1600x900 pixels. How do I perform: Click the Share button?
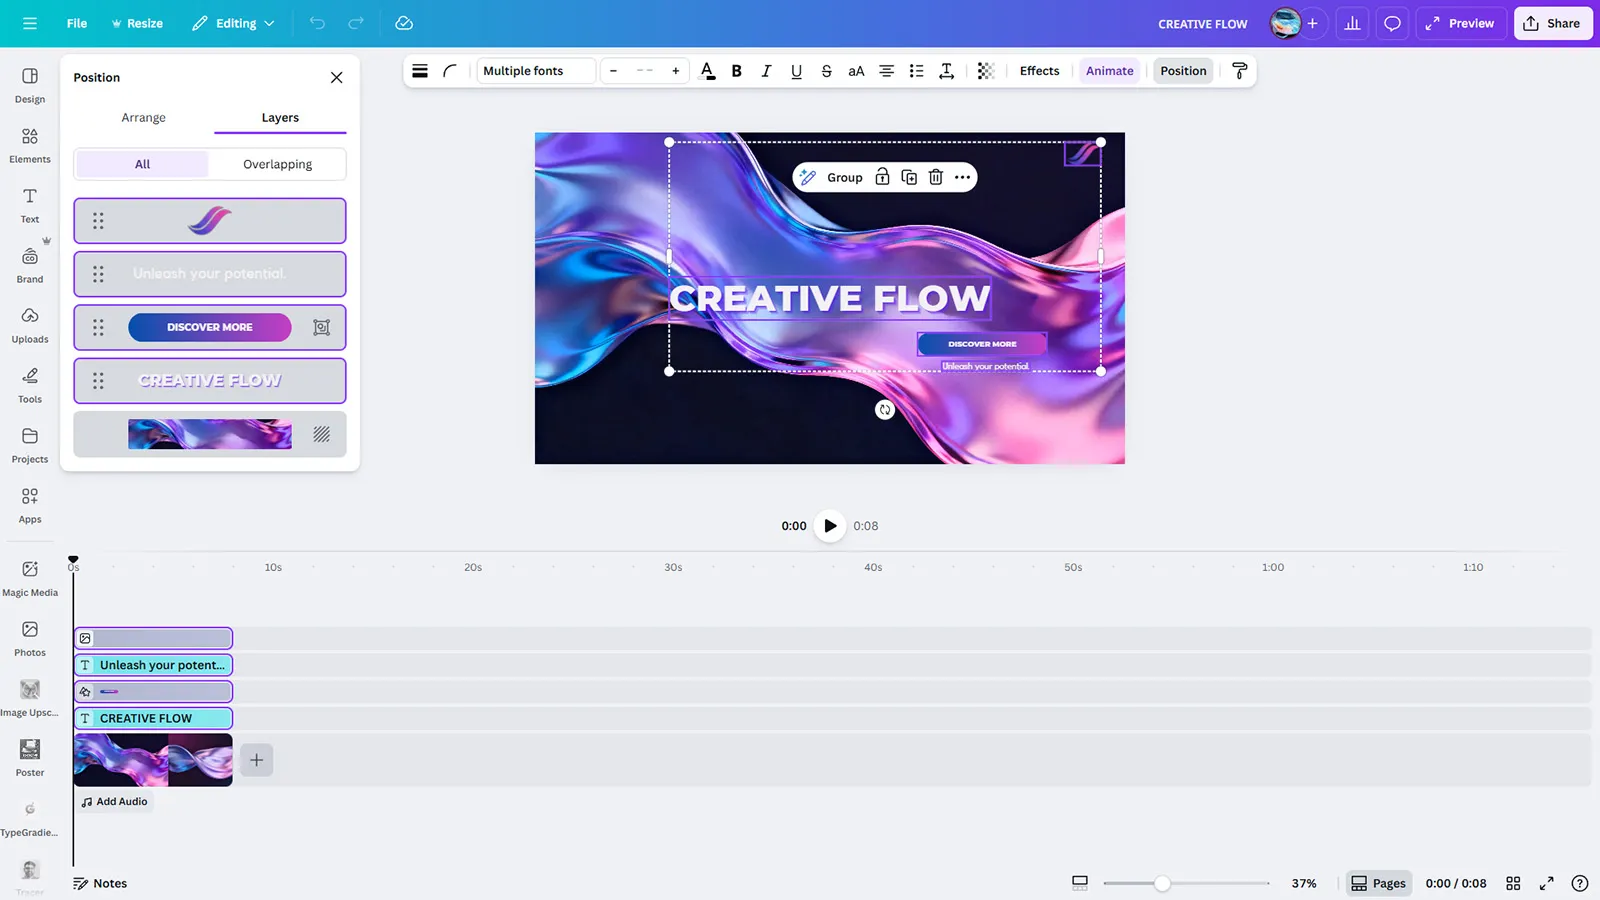pos(1552,23)
